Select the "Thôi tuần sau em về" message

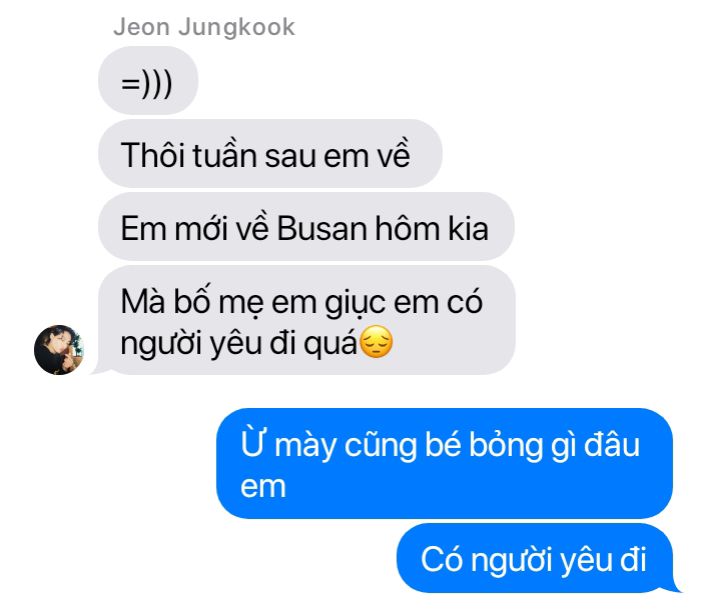coord(270,153)
